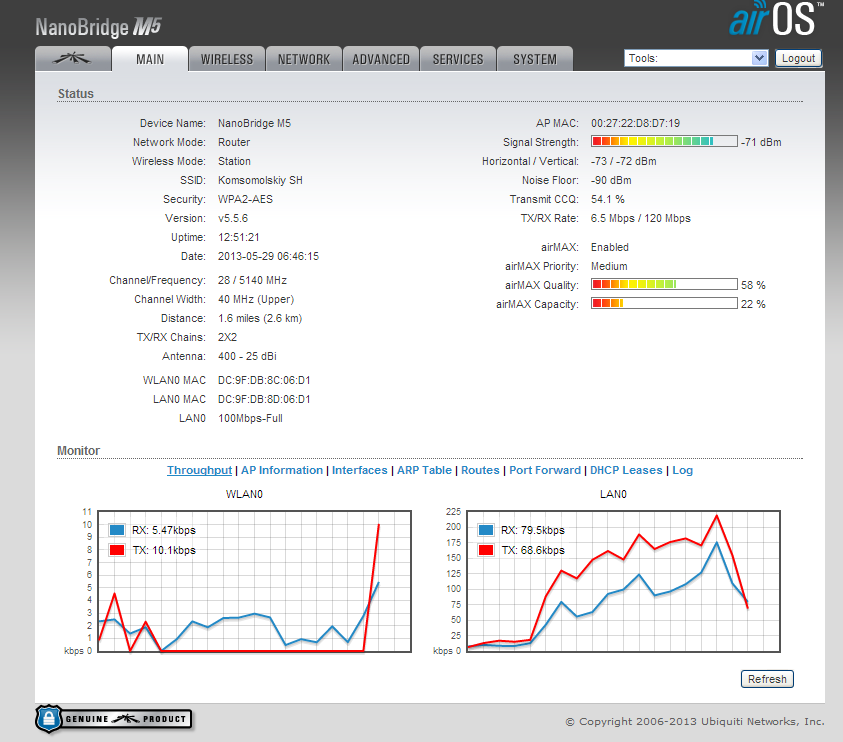This screenshot has width=843, height=742.
Task: Log out using the Logout button
Action: (798, 58)
